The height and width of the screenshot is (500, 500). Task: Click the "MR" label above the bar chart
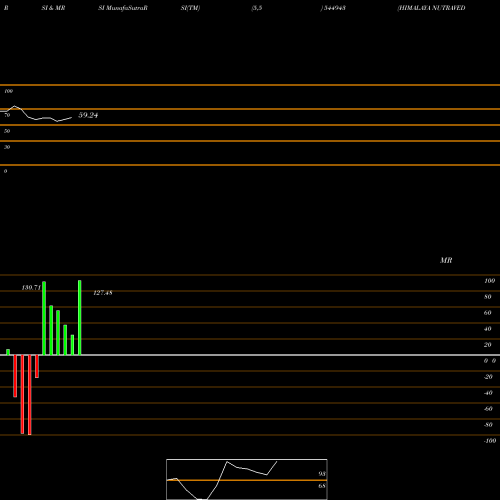coord(446,261)
